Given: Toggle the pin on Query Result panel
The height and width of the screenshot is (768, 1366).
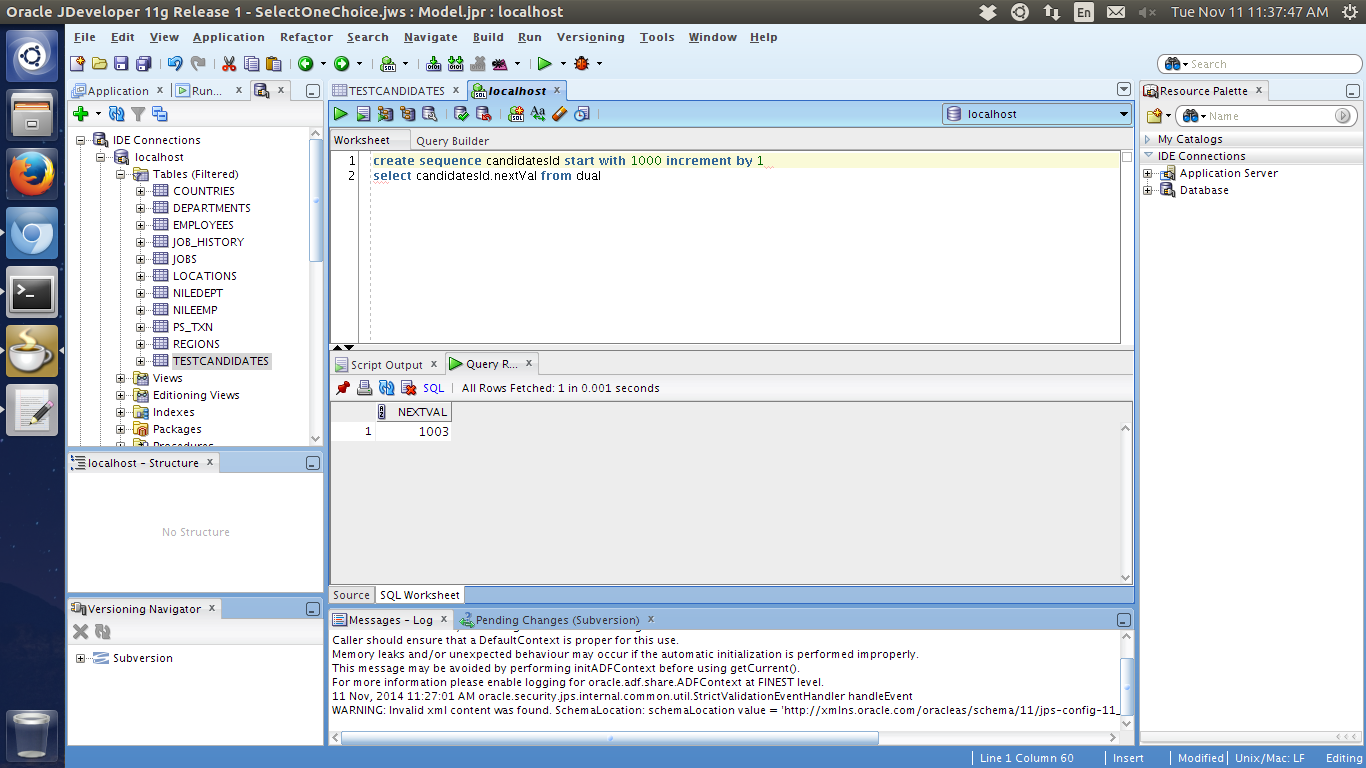Looking at the screenshot, I should tap(343, 388).
